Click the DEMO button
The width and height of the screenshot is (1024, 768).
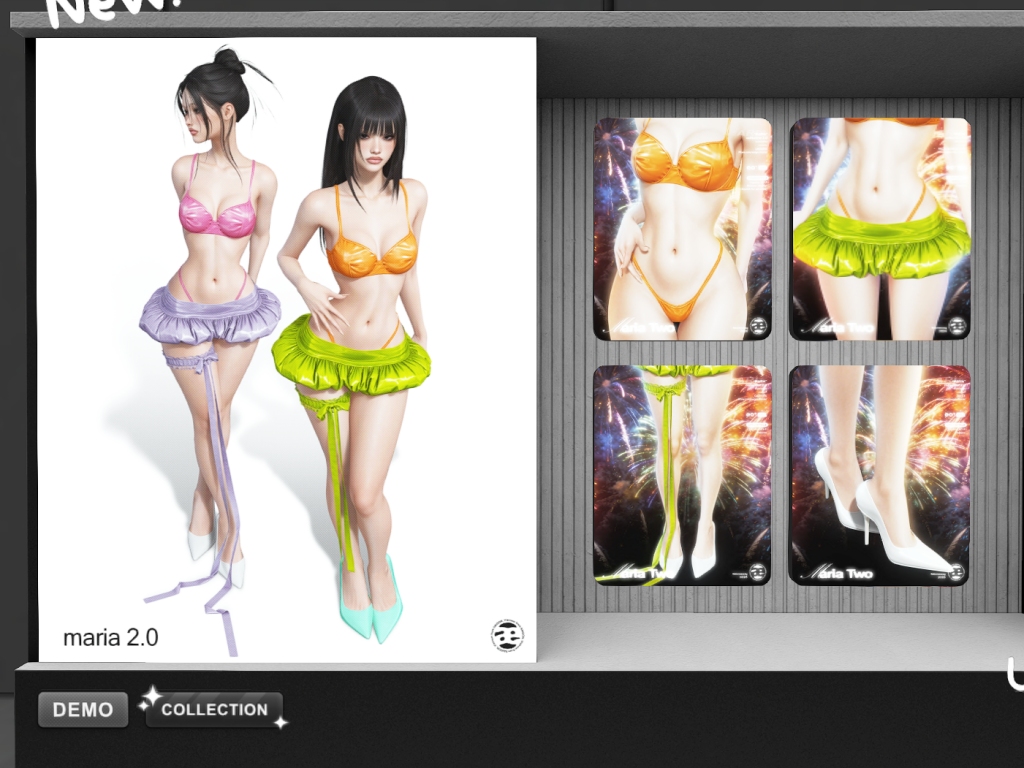coord(83,709)
